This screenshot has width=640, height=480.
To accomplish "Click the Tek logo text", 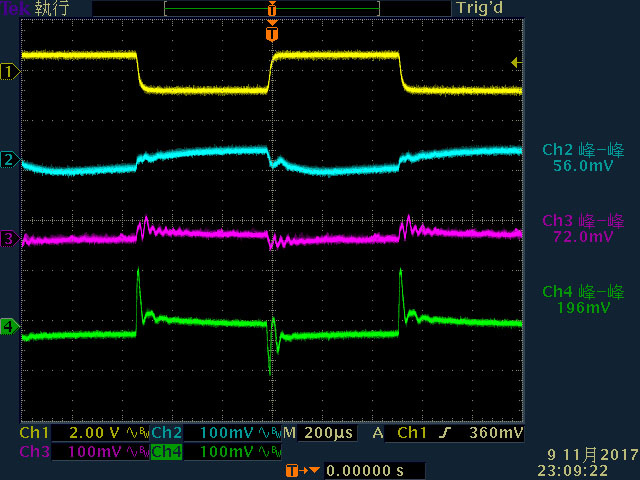I will click(16, 8).
